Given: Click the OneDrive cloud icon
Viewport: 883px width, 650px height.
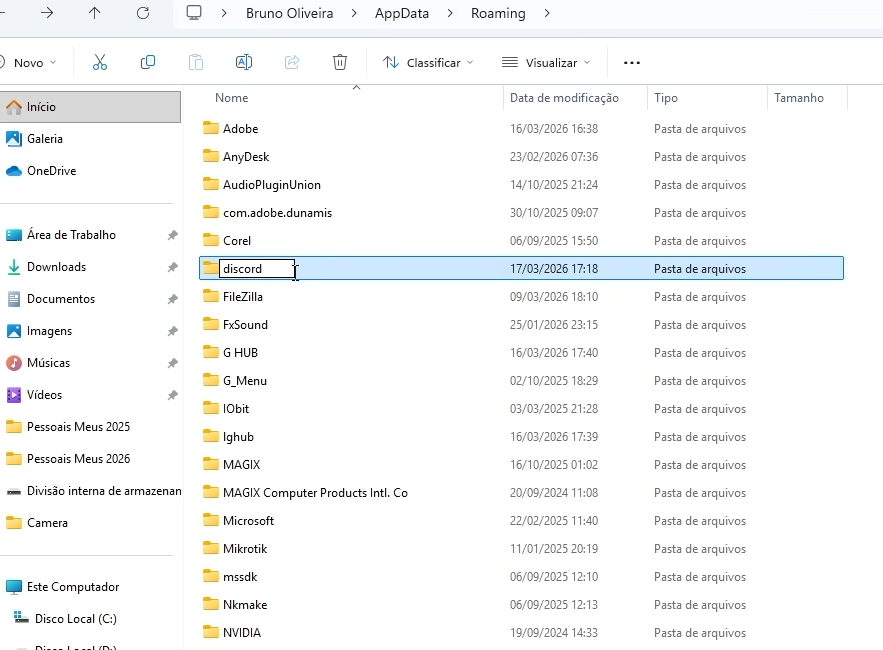Looking at the screenshot, I should point(14,171).
